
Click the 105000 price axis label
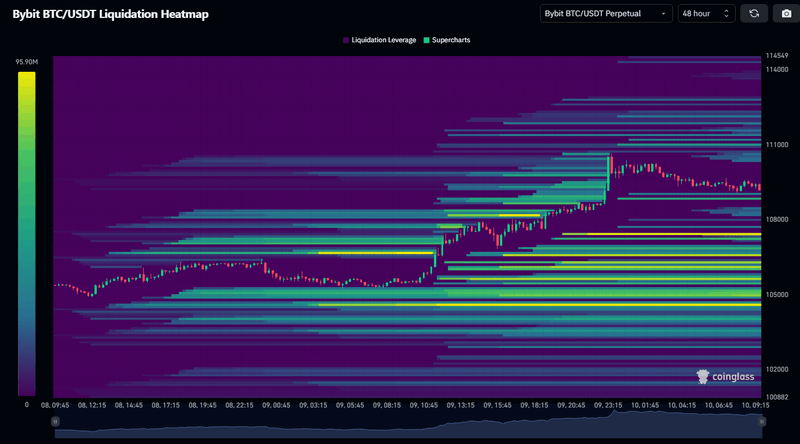click(x=777, y=294)
